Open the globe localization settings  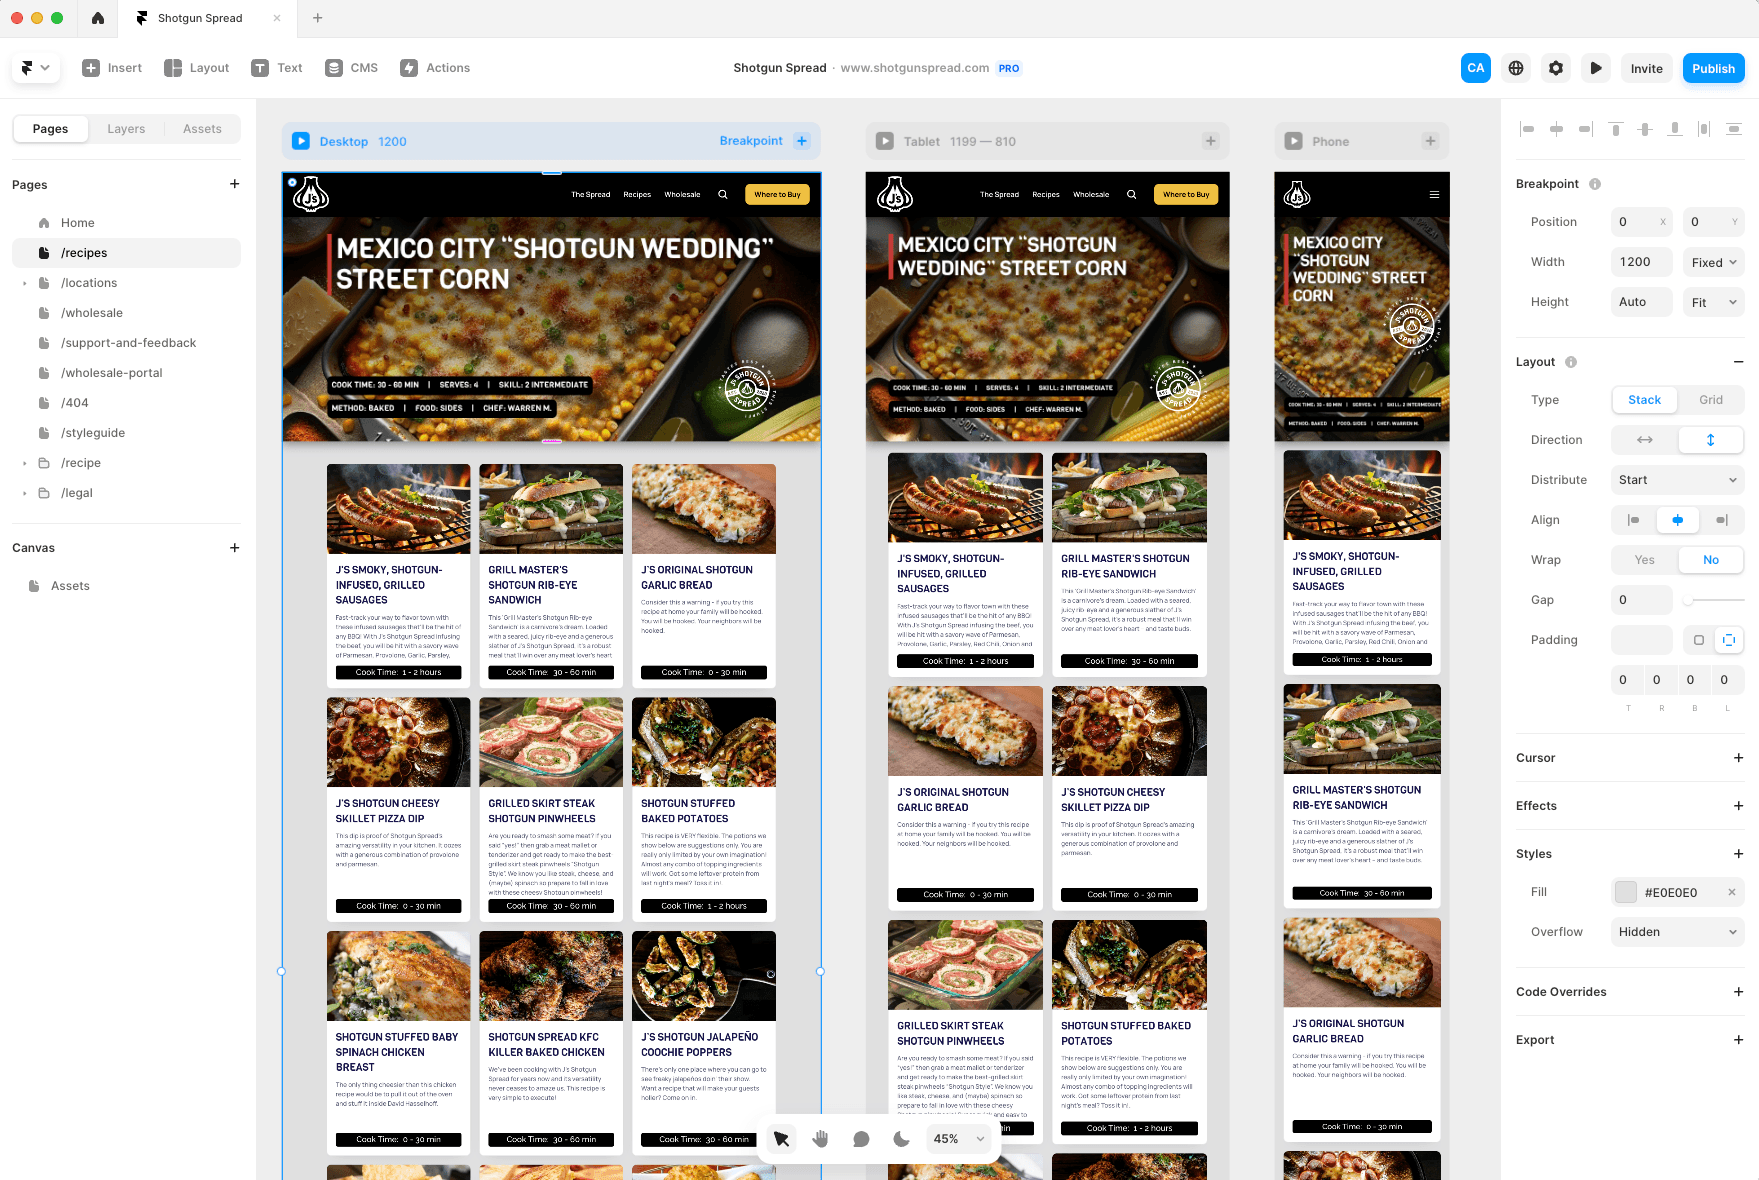pyautogui.click(x=1516, y=68)
